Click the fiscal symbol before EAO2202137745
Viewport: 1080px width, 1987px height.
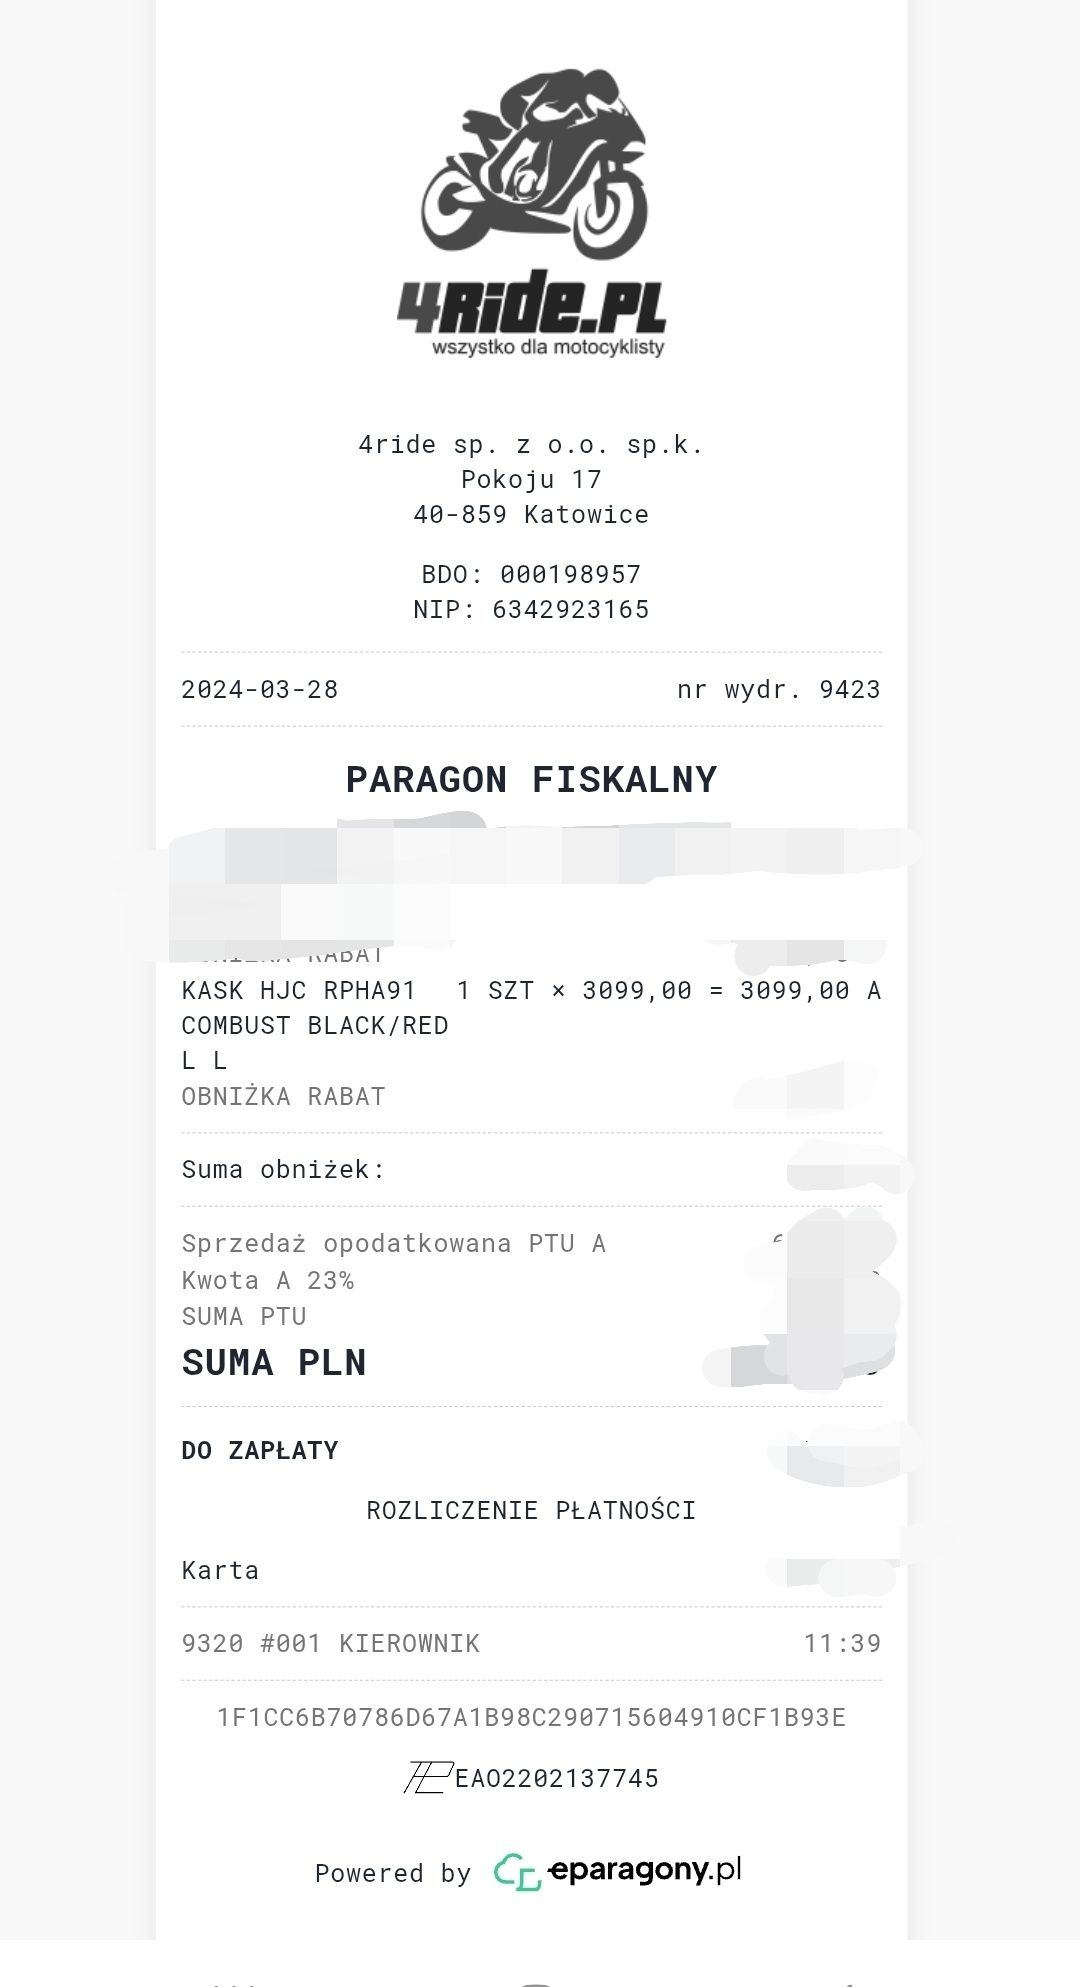click(426, 1777)
